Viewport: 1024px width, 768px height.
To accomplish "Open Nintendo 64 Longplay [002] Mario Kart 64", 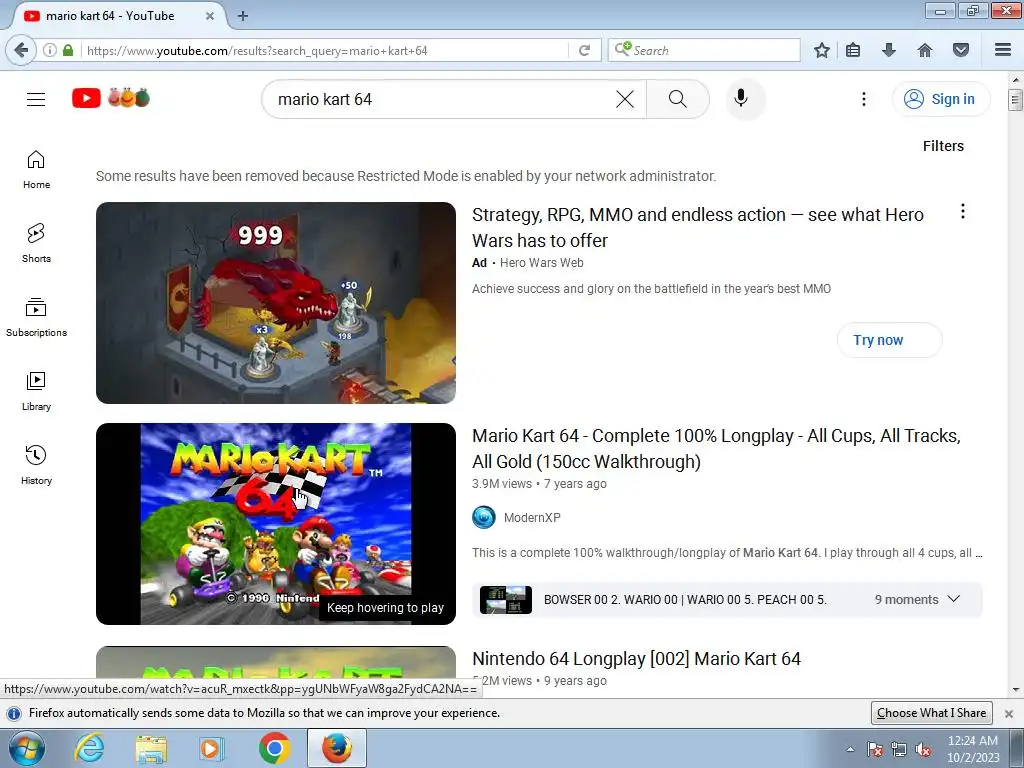I will pyautogui.click(x=636, y=659).
